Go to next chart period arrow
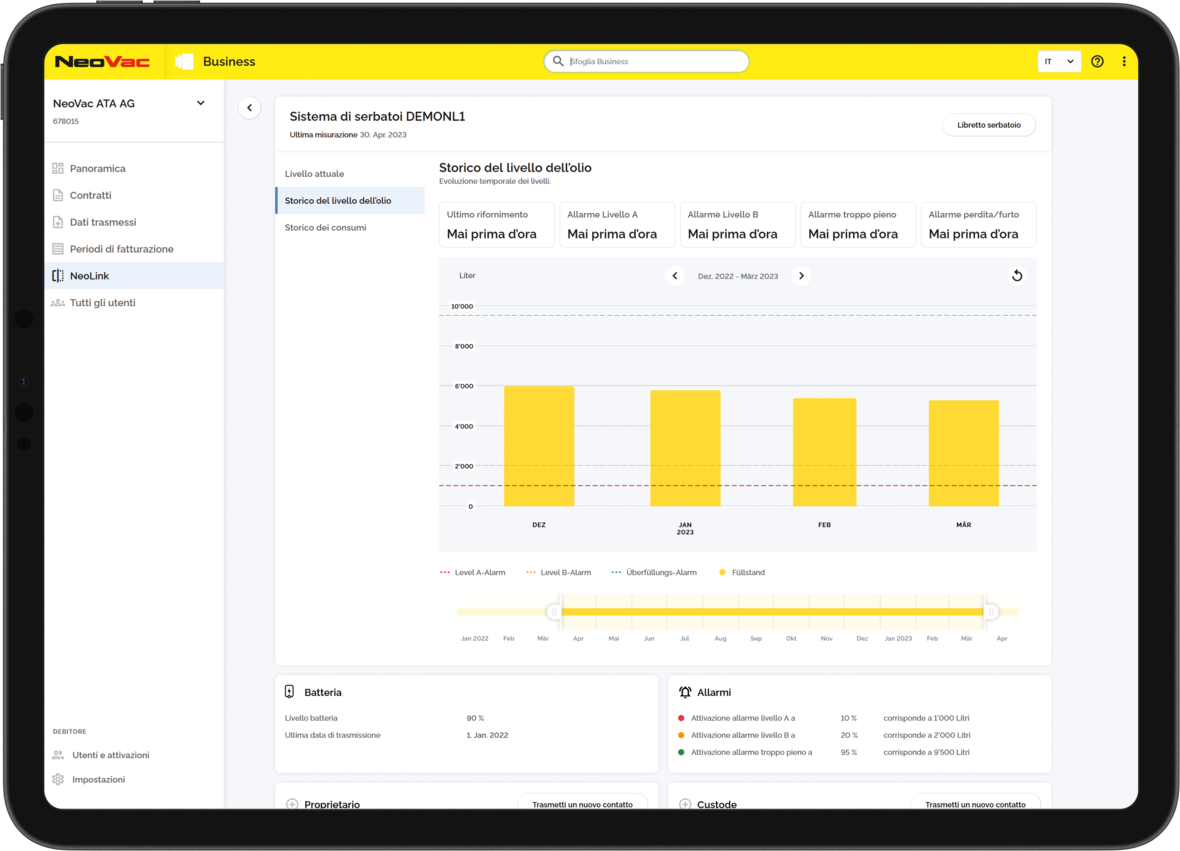This screenshot has width=1180, height=851. [x=801, y=276]
